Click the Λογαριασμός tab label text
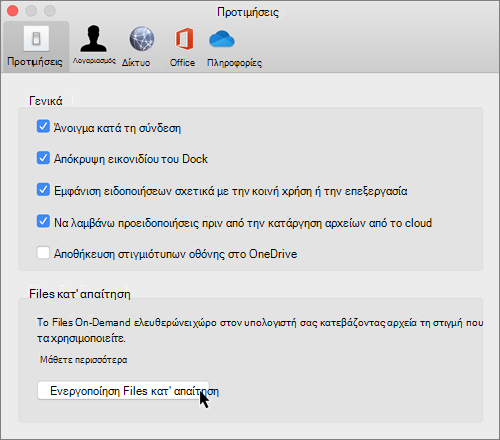 tap(94, 61)
